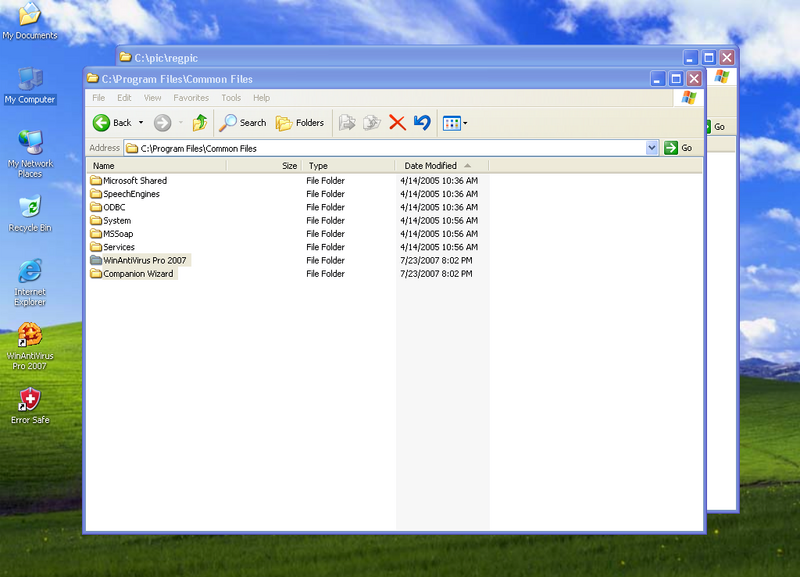This screenshot has width=800, height=577.
Task: Click the blue Undo arrow icon
Action: 422,123
